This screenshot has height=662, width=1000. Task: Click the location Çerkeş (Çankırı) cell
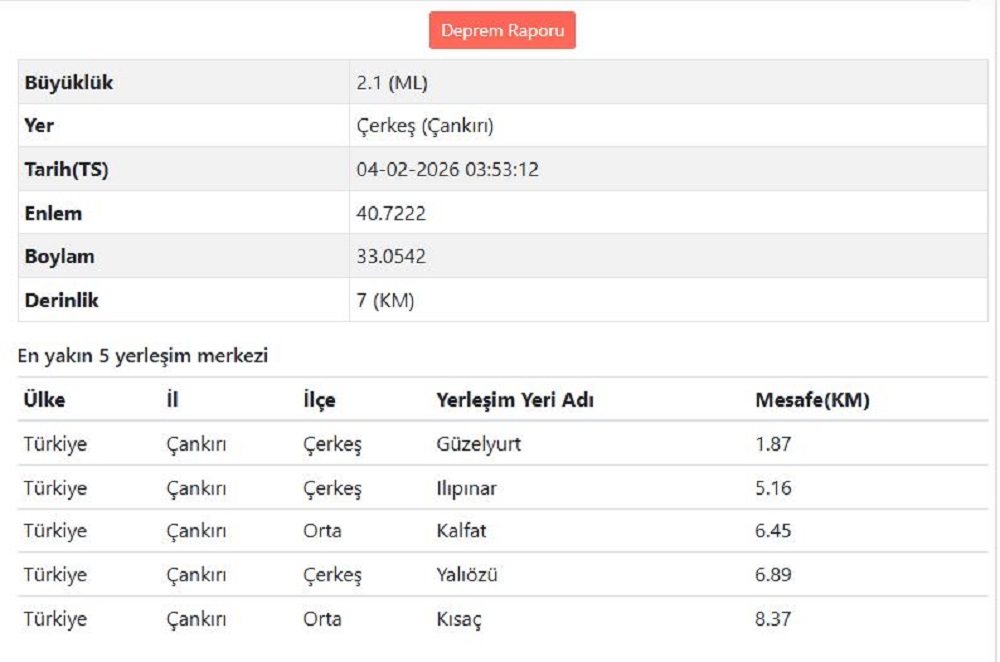[x=425, y=126]
